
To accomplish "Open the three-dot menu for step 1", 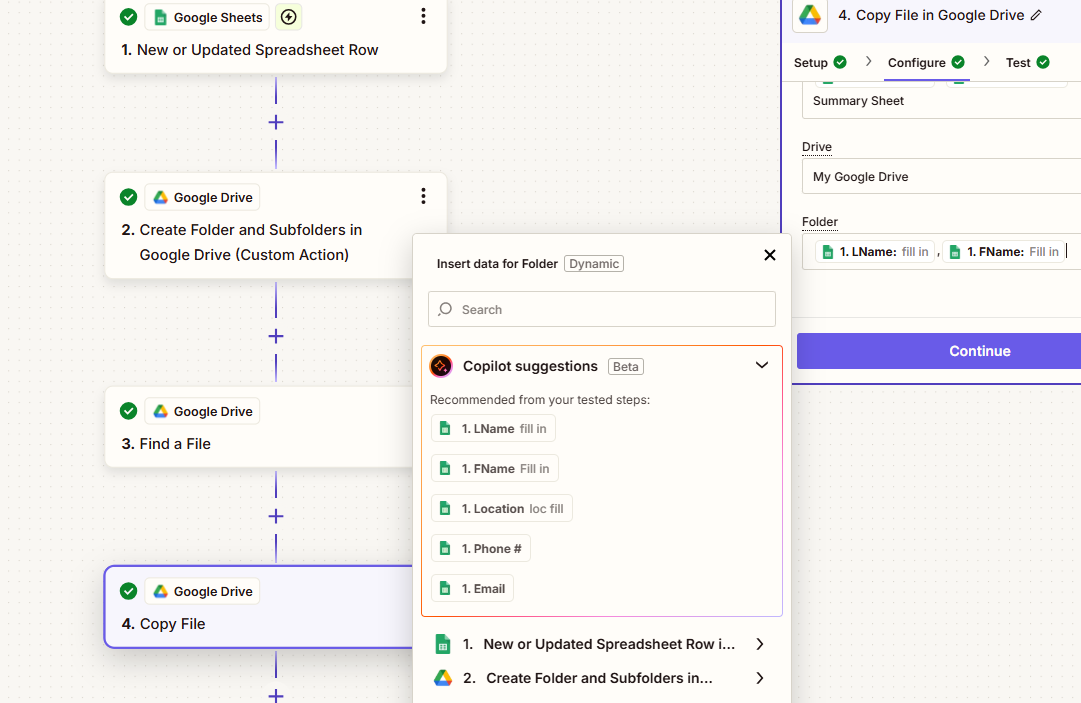I will [423, 17].
